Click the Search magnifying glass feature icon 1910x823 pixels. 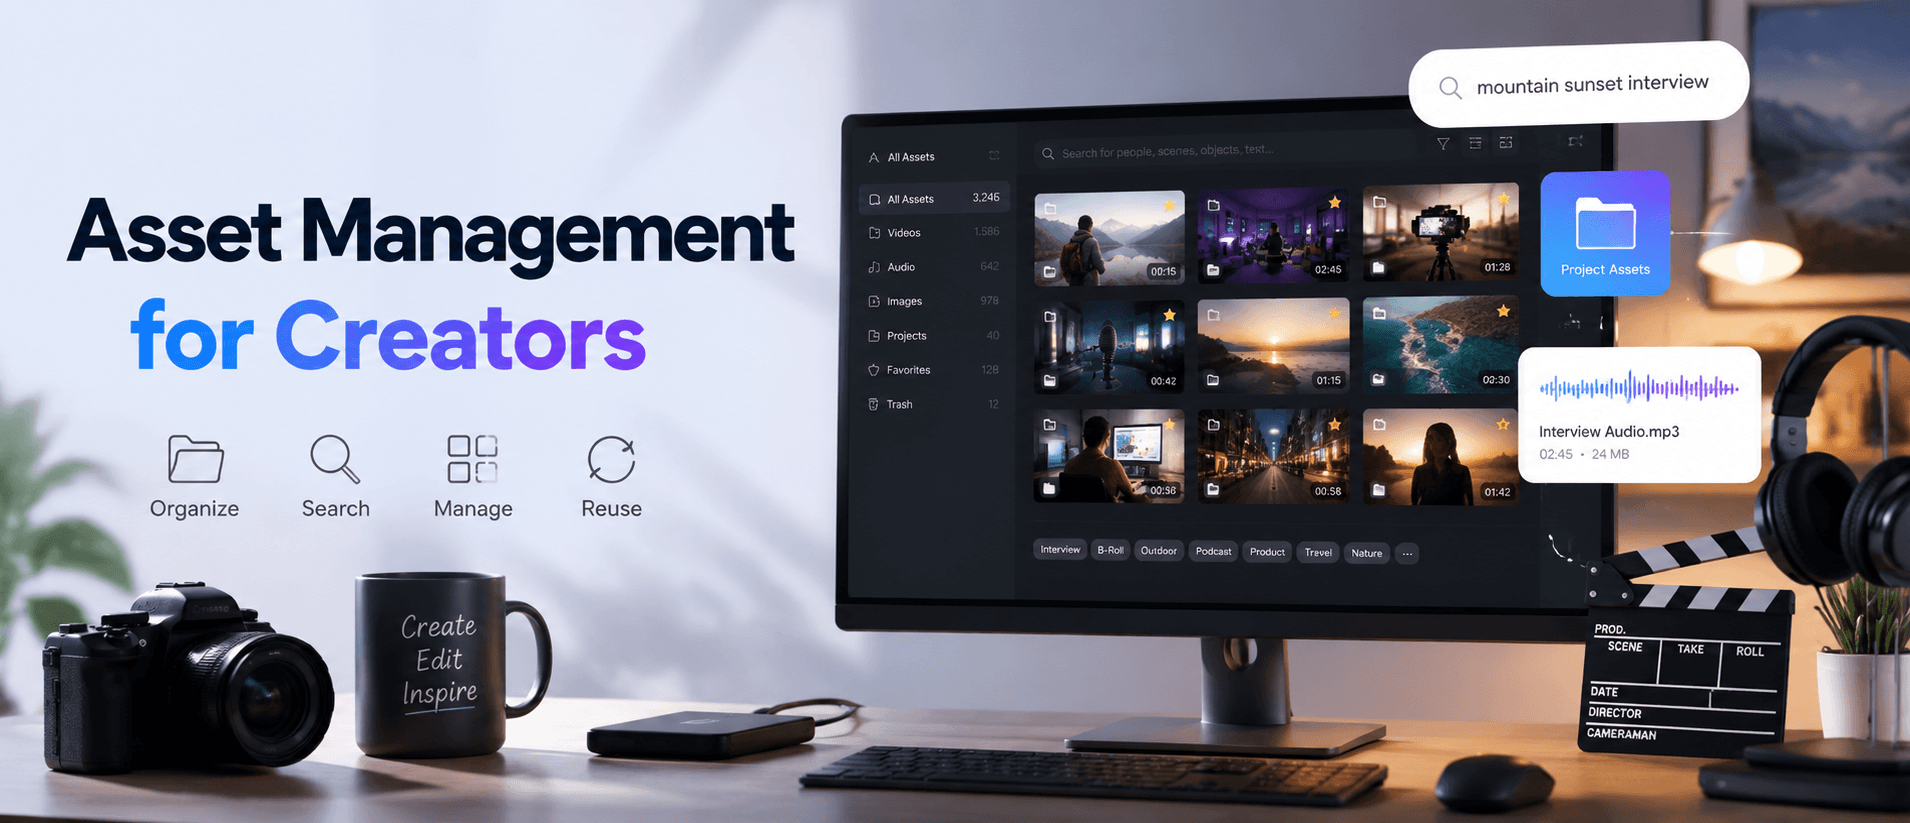[x=334, y=459]
